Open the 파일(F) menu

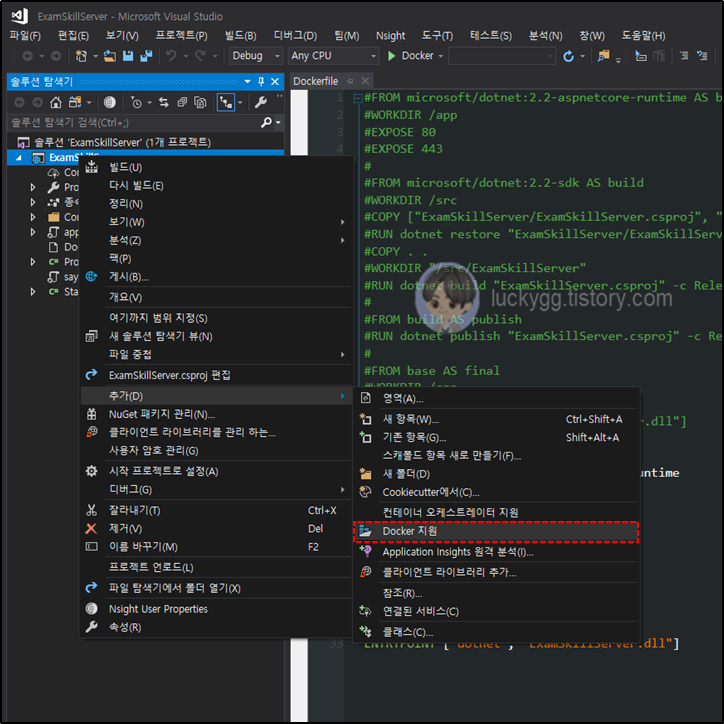click(25, 36)
